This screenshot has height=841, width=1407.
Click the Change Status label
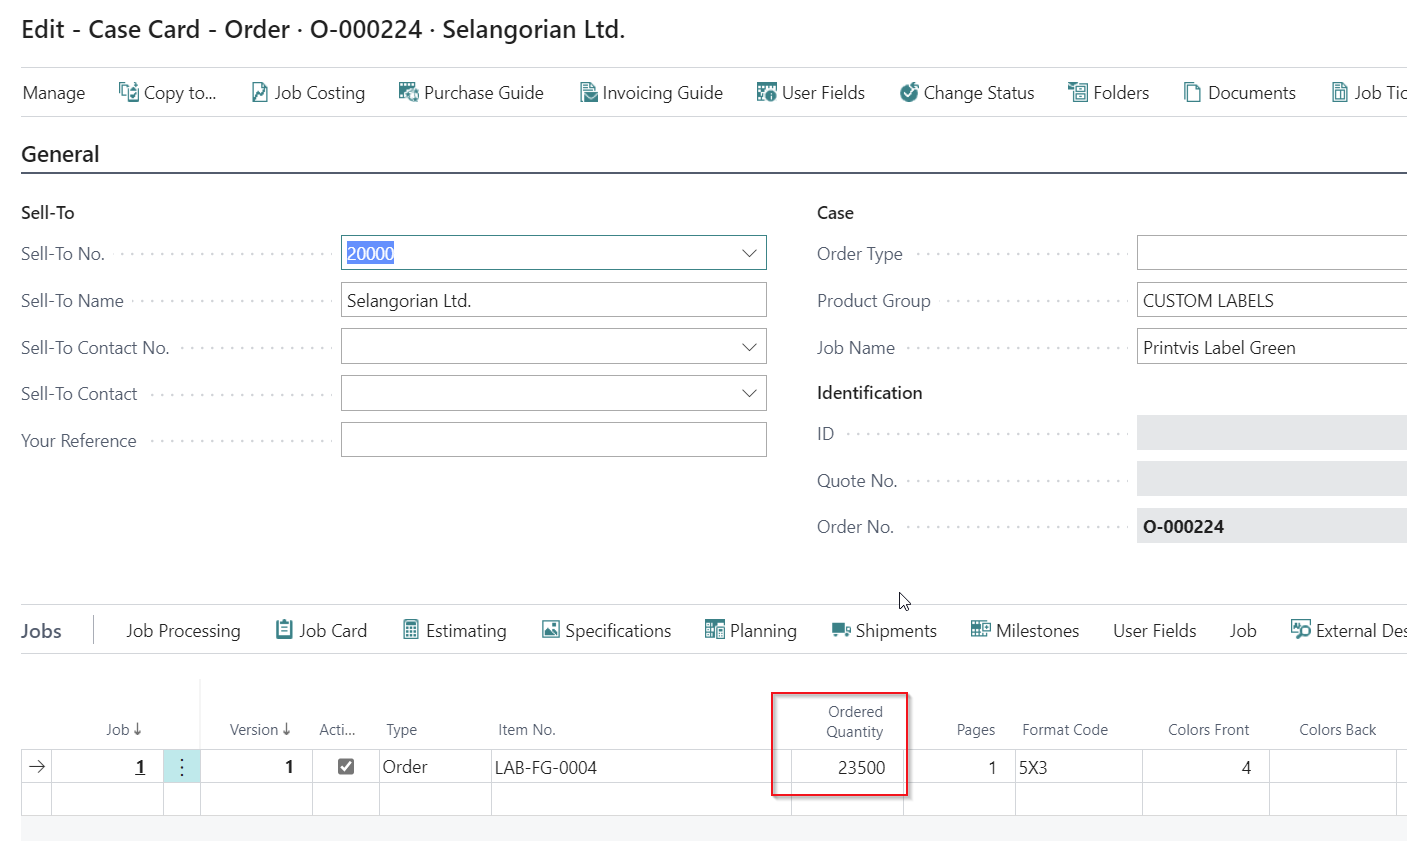tap(979, 93)
